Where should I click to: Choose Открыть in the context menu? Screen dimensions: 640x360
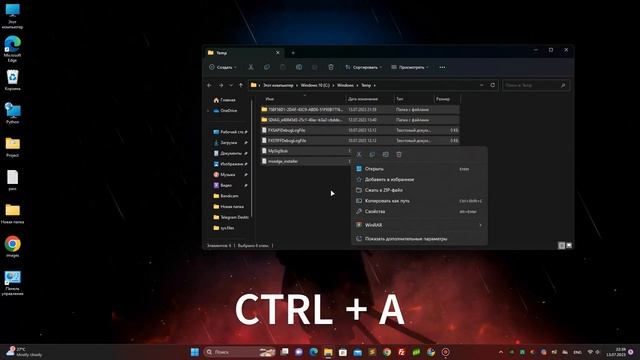(419, 169)
